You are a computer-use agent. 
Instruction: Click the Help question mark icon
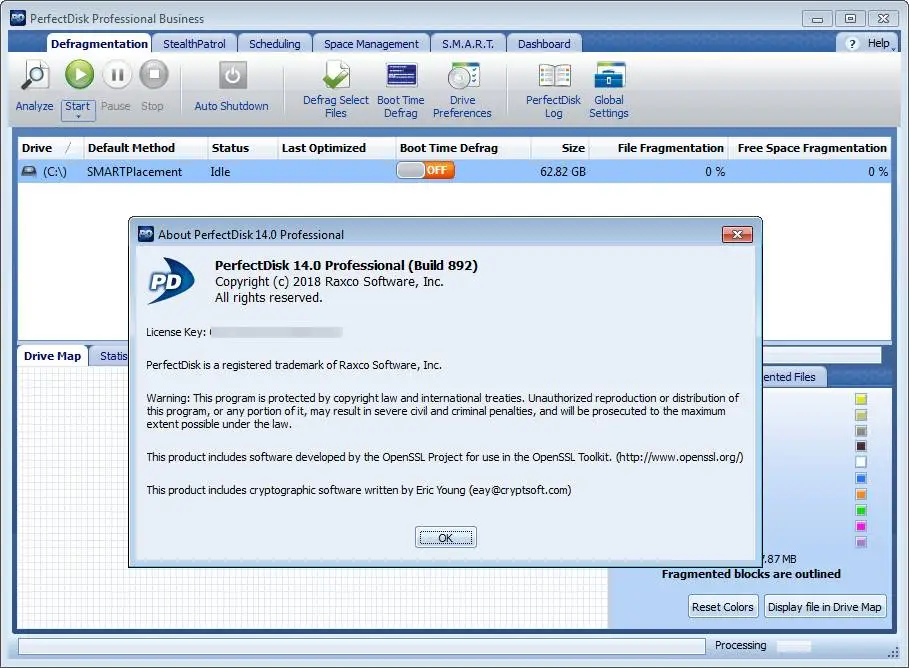coord(852,44)
